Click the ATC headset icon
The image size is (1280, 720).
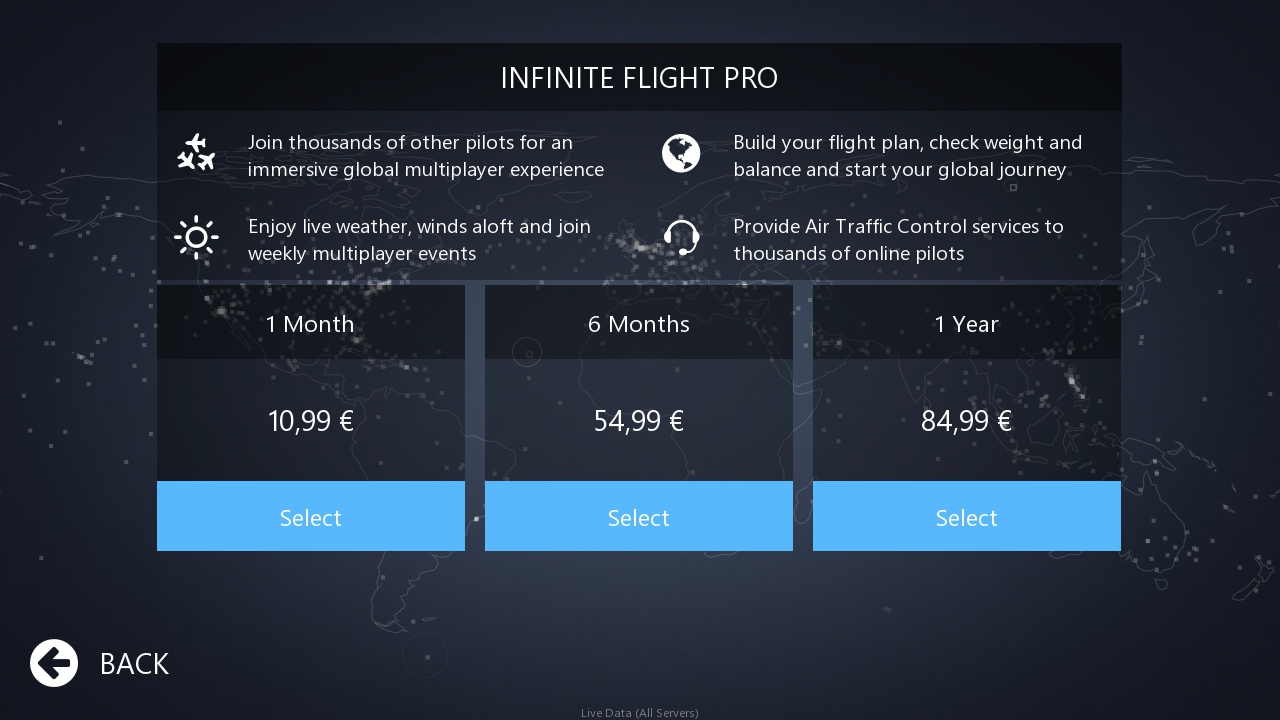click(681, 238)
